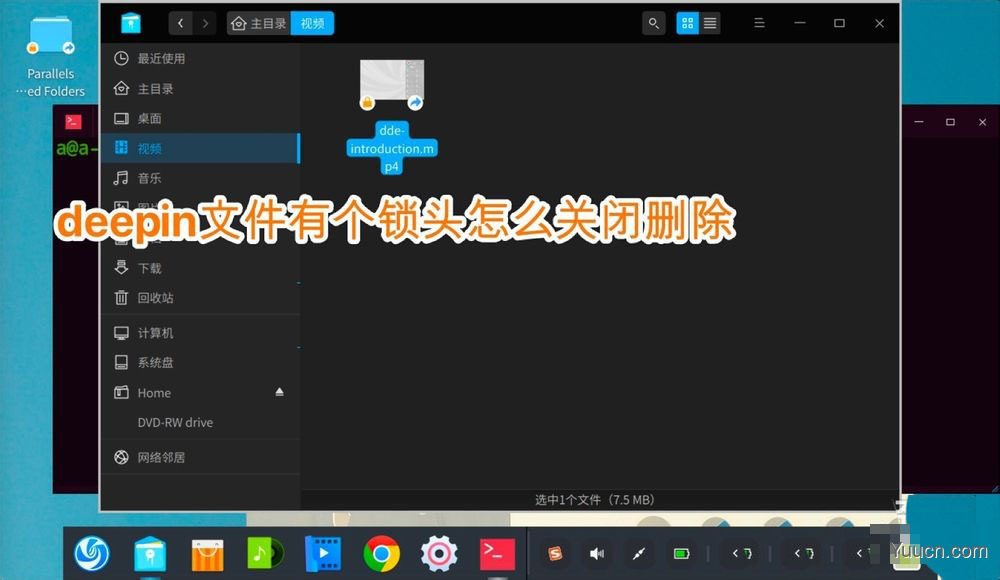Click the forward navigation arrow
This screenshot has height=580, width=1000.
click(x=203, y=22)
